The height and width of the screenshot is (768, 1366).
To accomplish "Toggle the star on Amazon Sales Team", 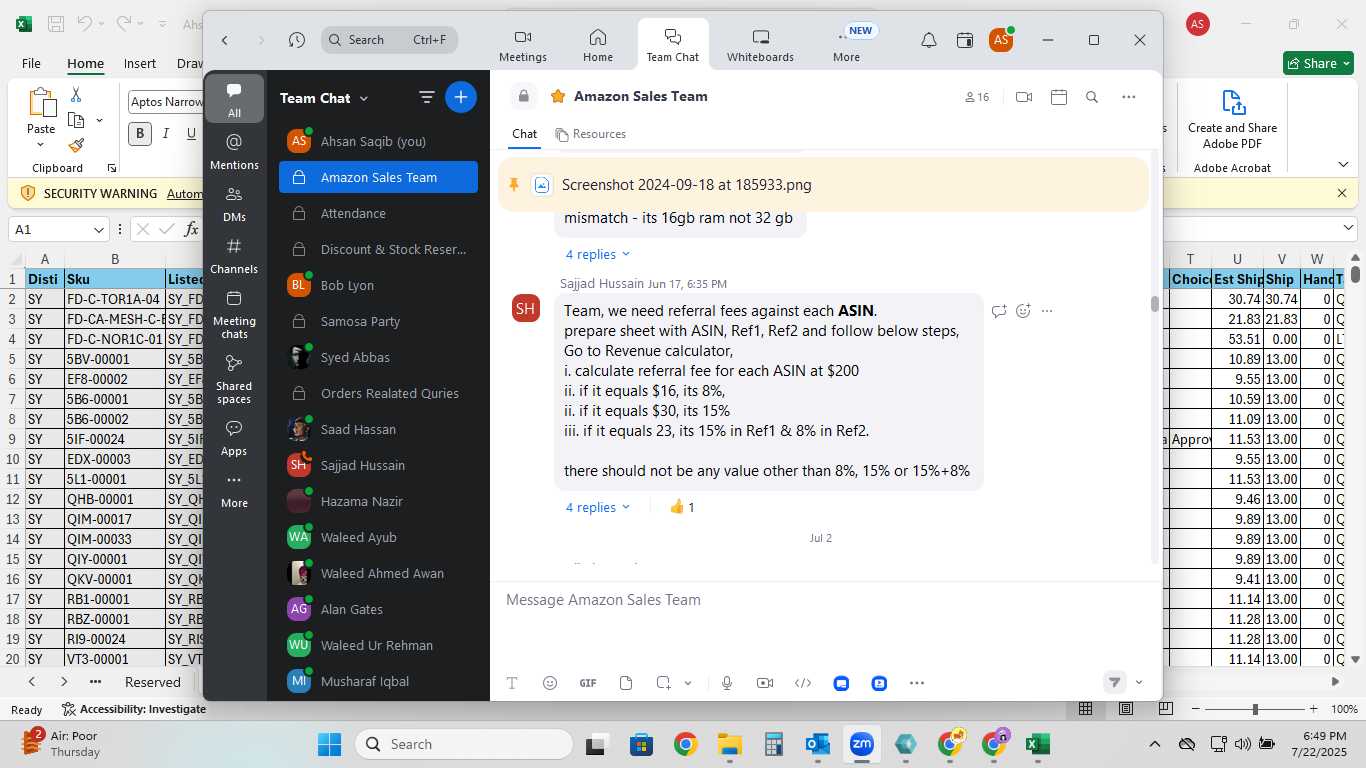I will pyautogui.click(x=557, y=96).
